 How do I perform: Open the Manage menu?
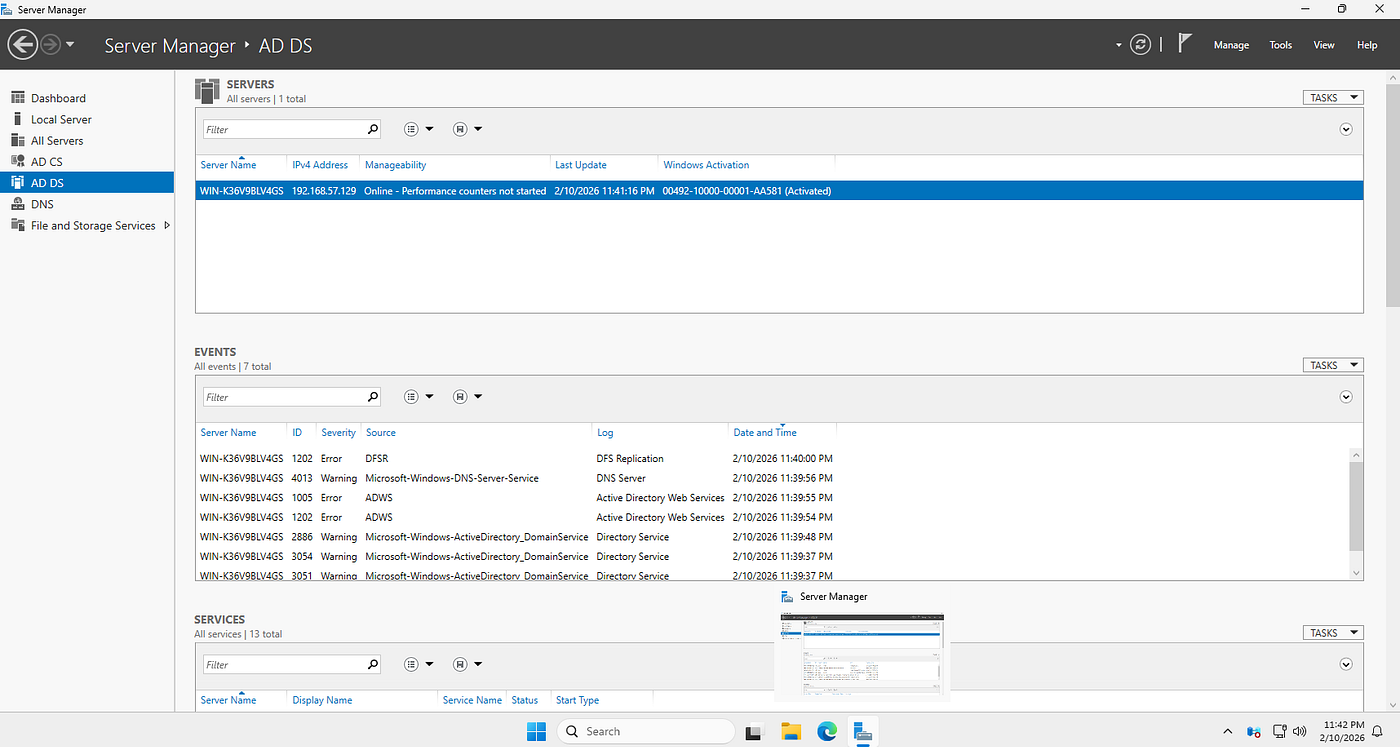click(1231, 45)
